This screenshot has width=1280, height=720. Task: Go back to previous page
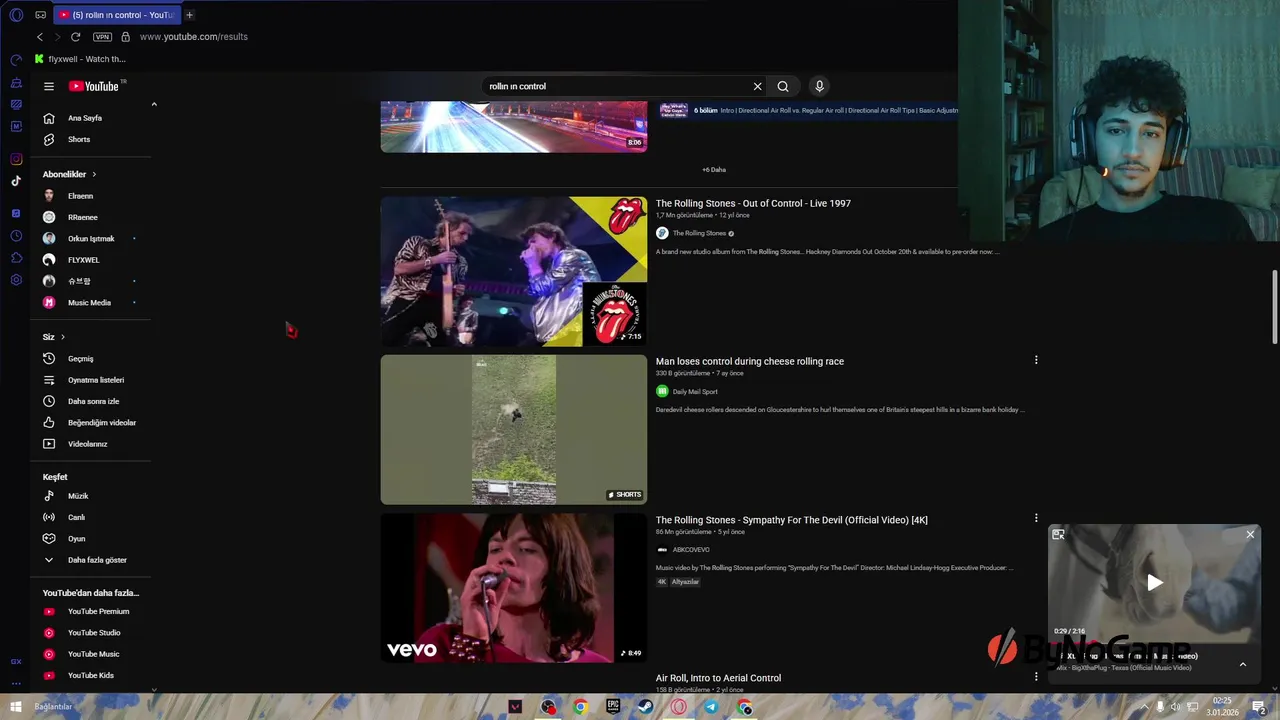[x=40, y=37]
